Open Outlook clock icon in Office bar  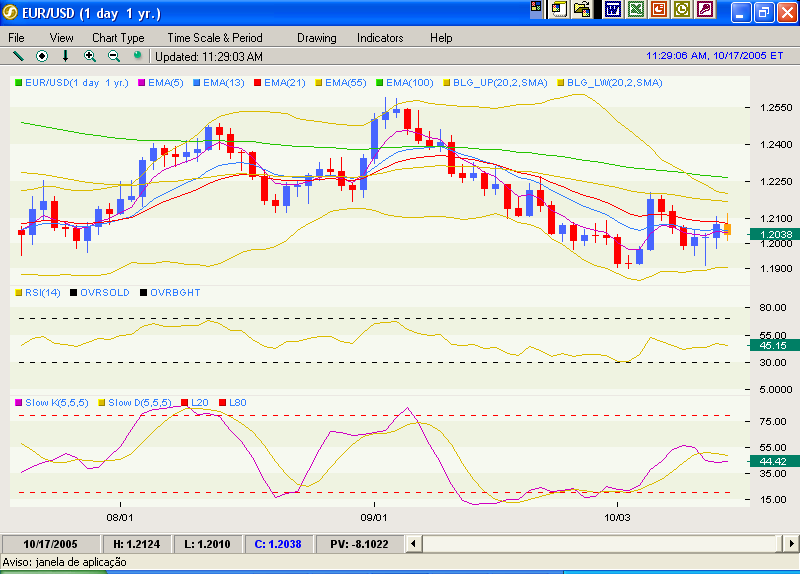pos(682,9)
